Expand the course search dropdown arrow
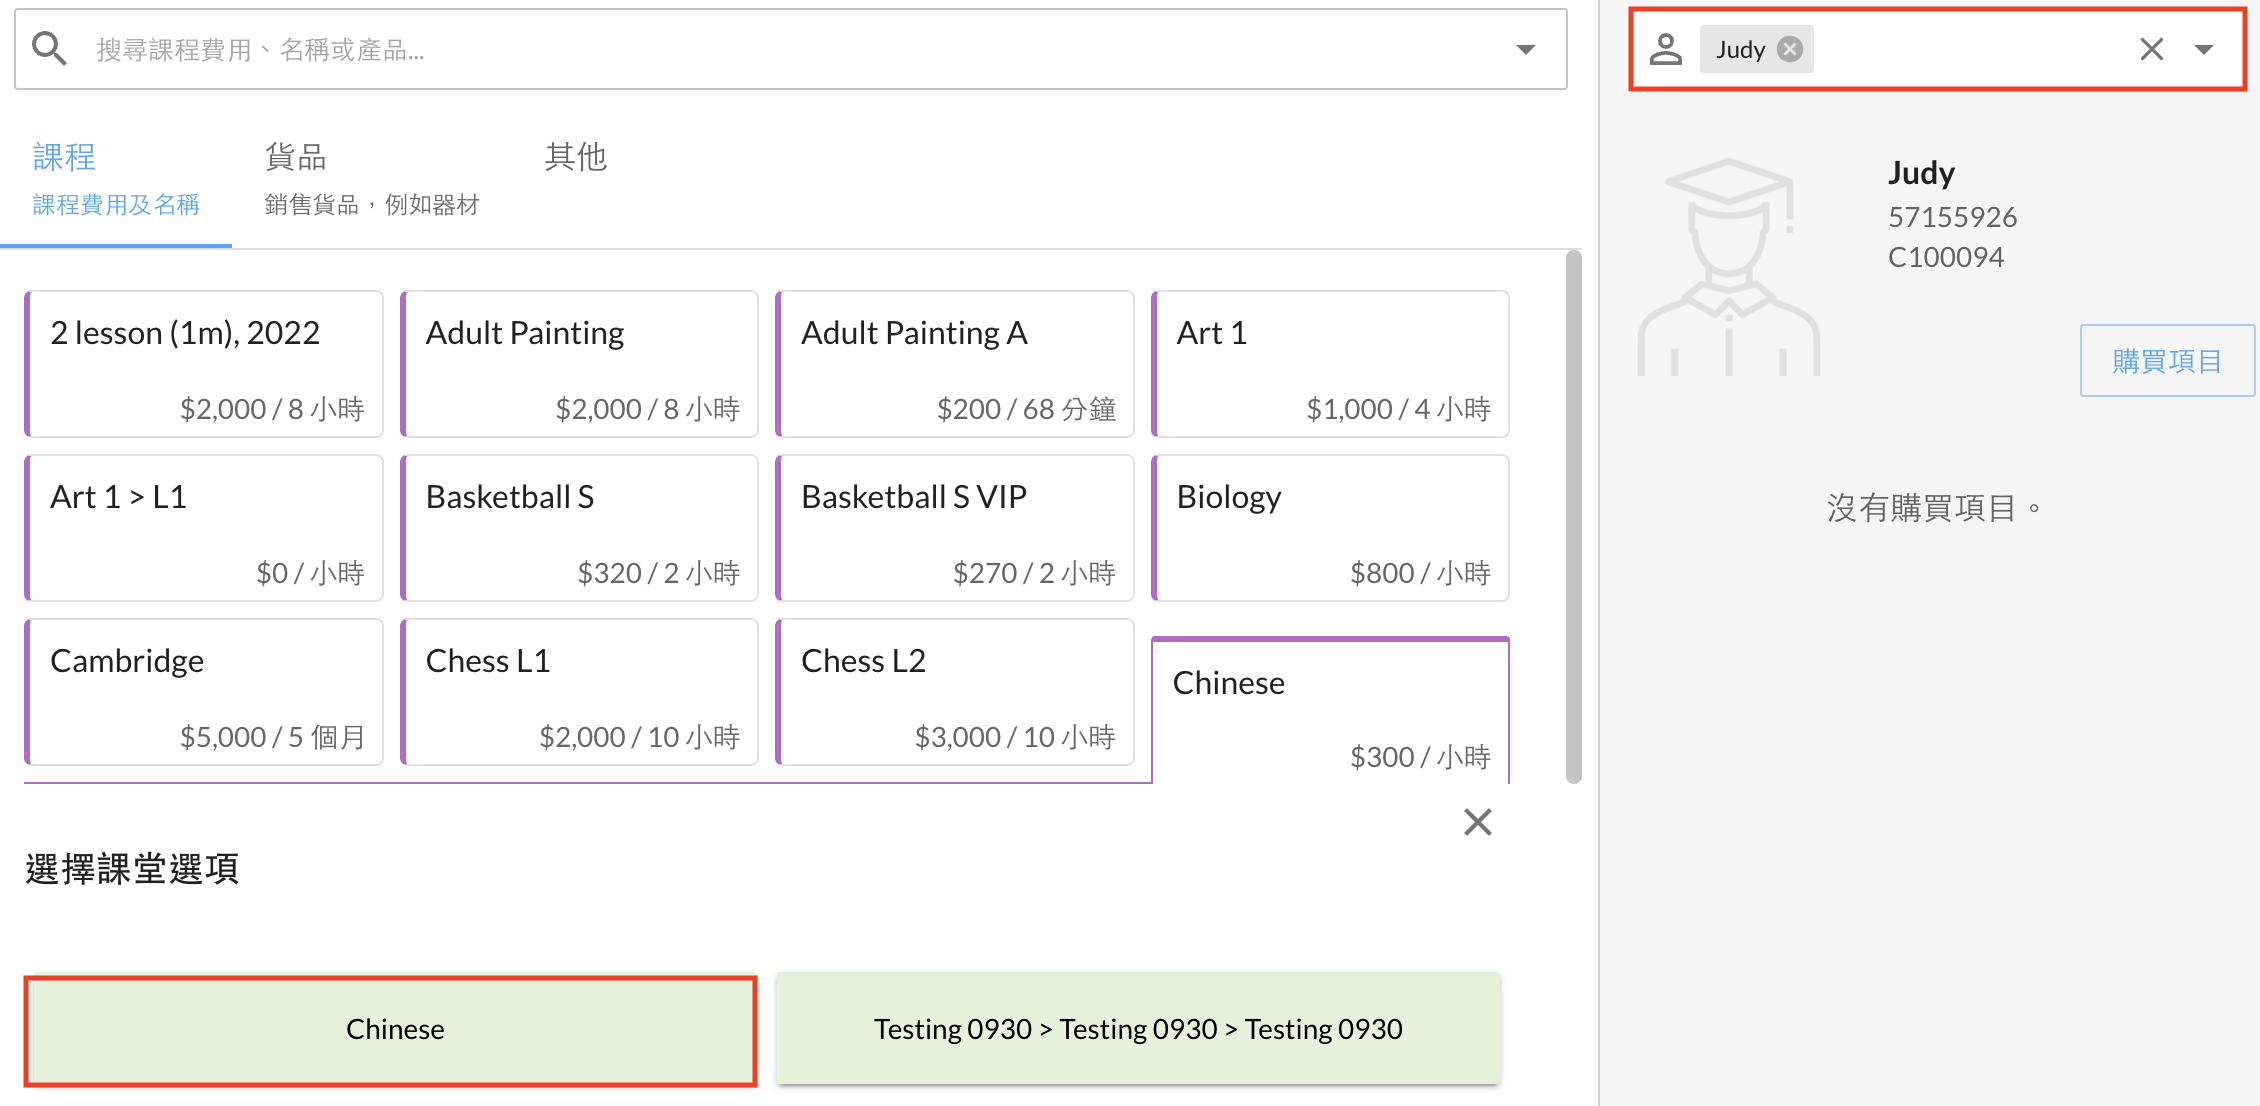 click(1525, 49)
